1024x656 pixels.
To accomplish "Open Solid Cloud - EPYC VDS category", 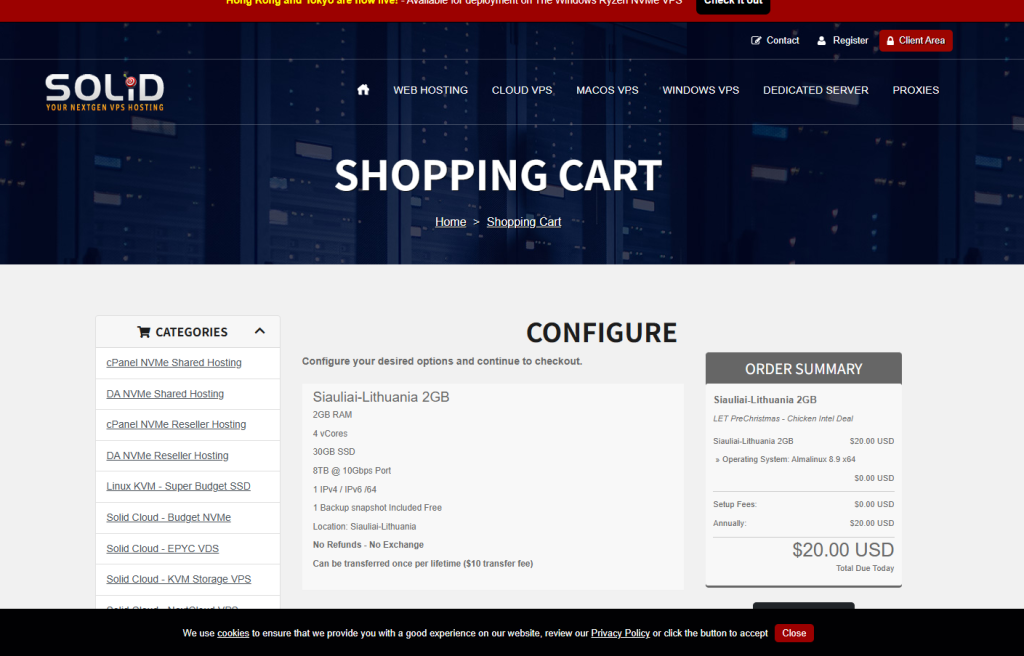I will 162,549.
